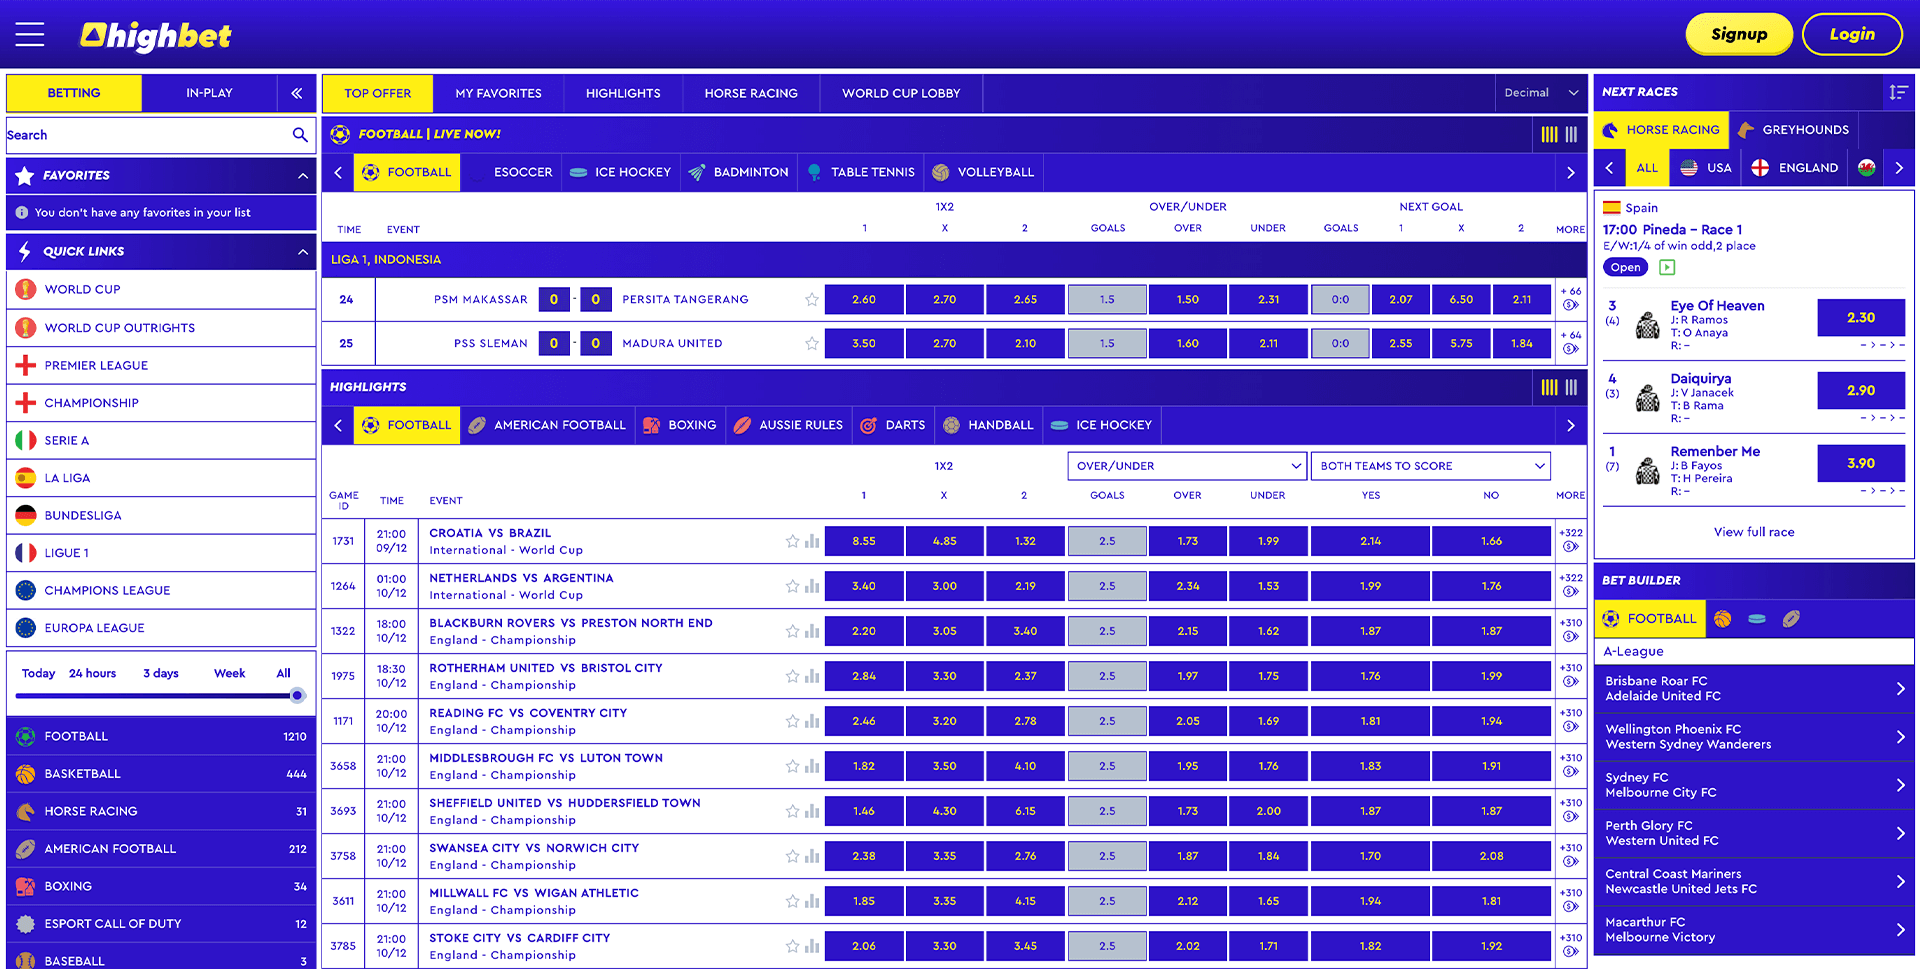
Task: Select Greyhounds tab in Next Races
Action: [x=1794, y=130]
